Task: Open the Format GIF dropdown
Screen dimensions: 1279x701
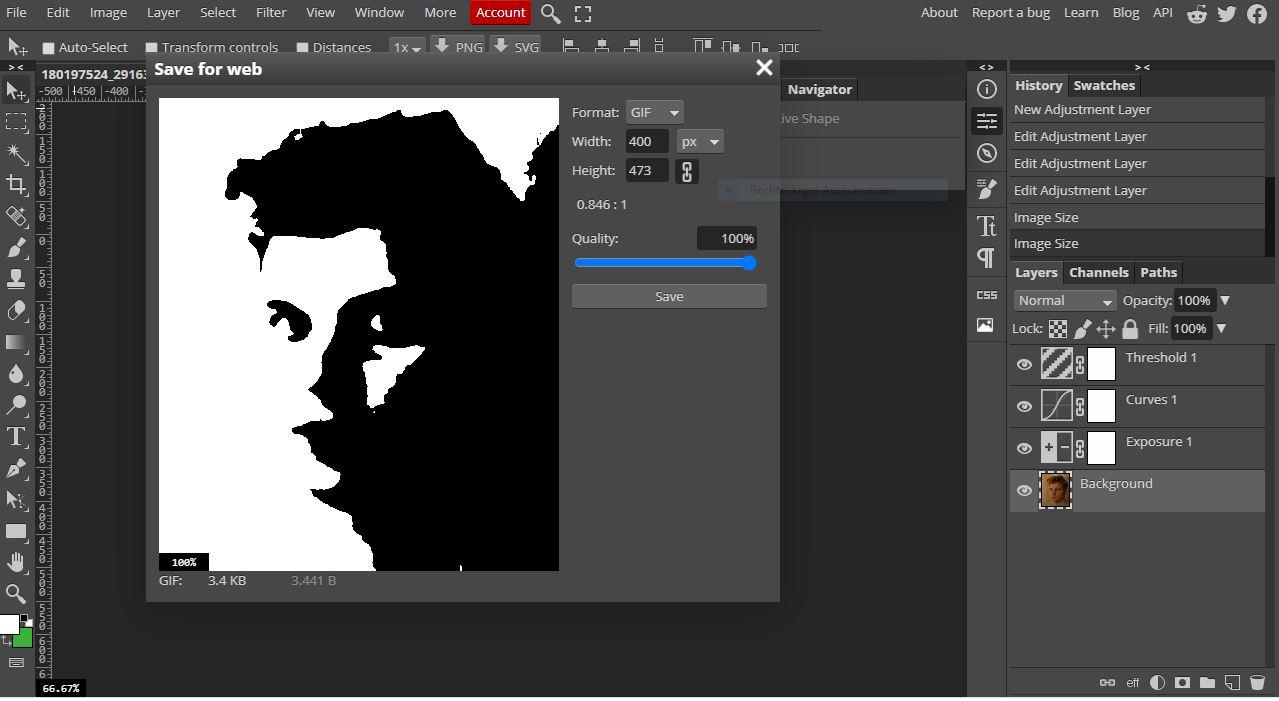Action: coord(654,113)
